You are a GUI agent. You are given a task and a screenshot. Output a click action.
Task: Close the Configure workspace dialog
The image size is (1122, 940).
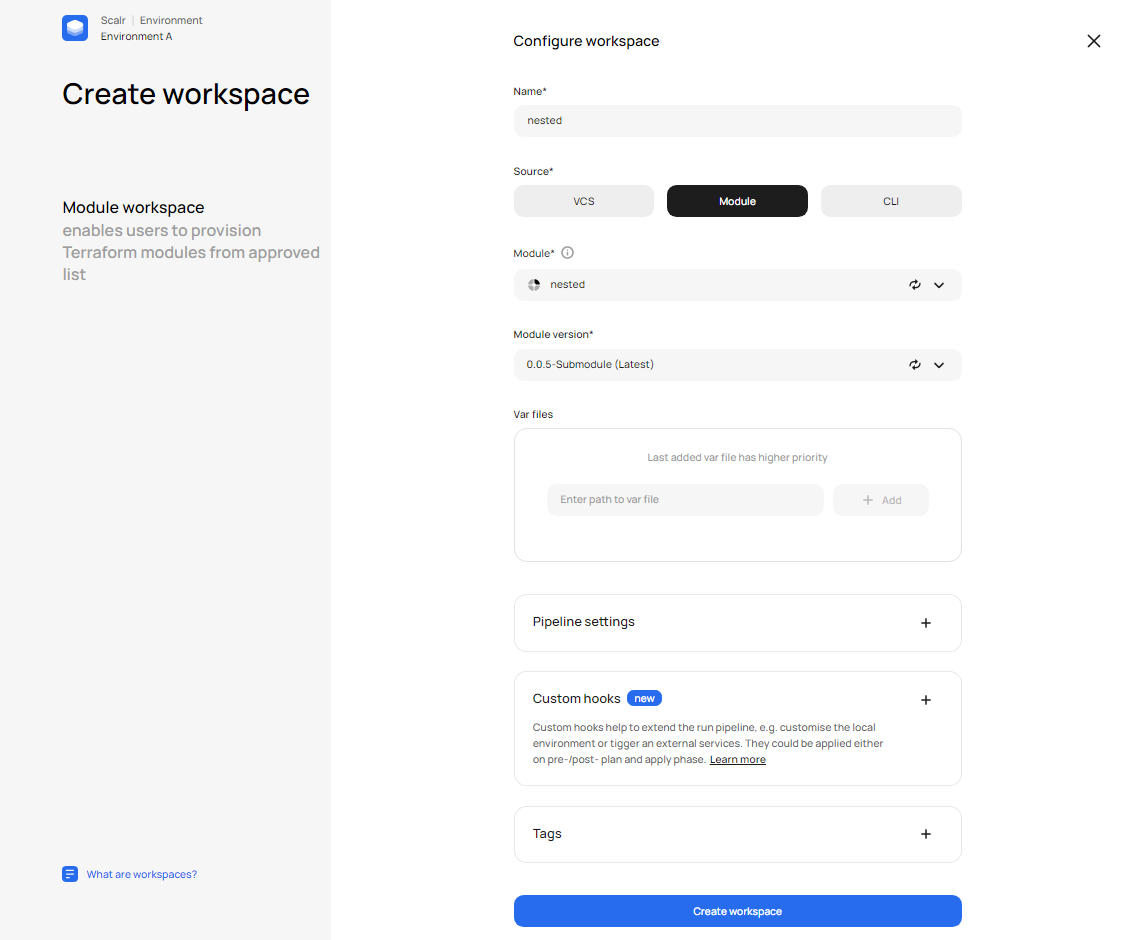coord(1093,41)
